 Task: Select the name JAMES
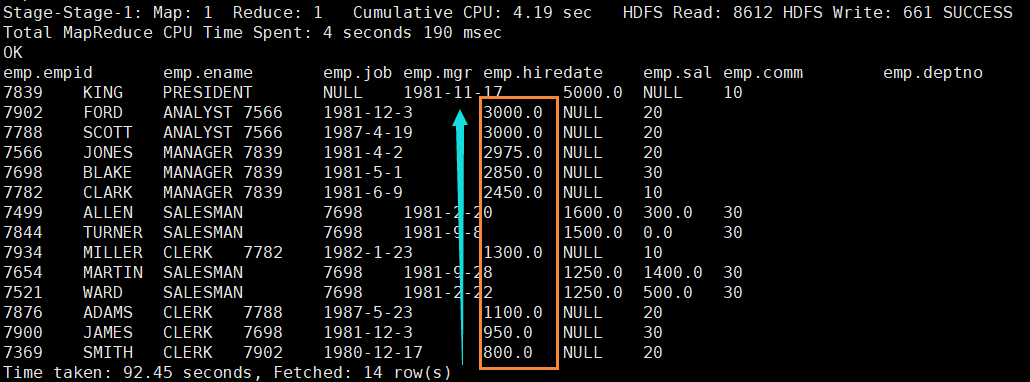coord(108,333)
